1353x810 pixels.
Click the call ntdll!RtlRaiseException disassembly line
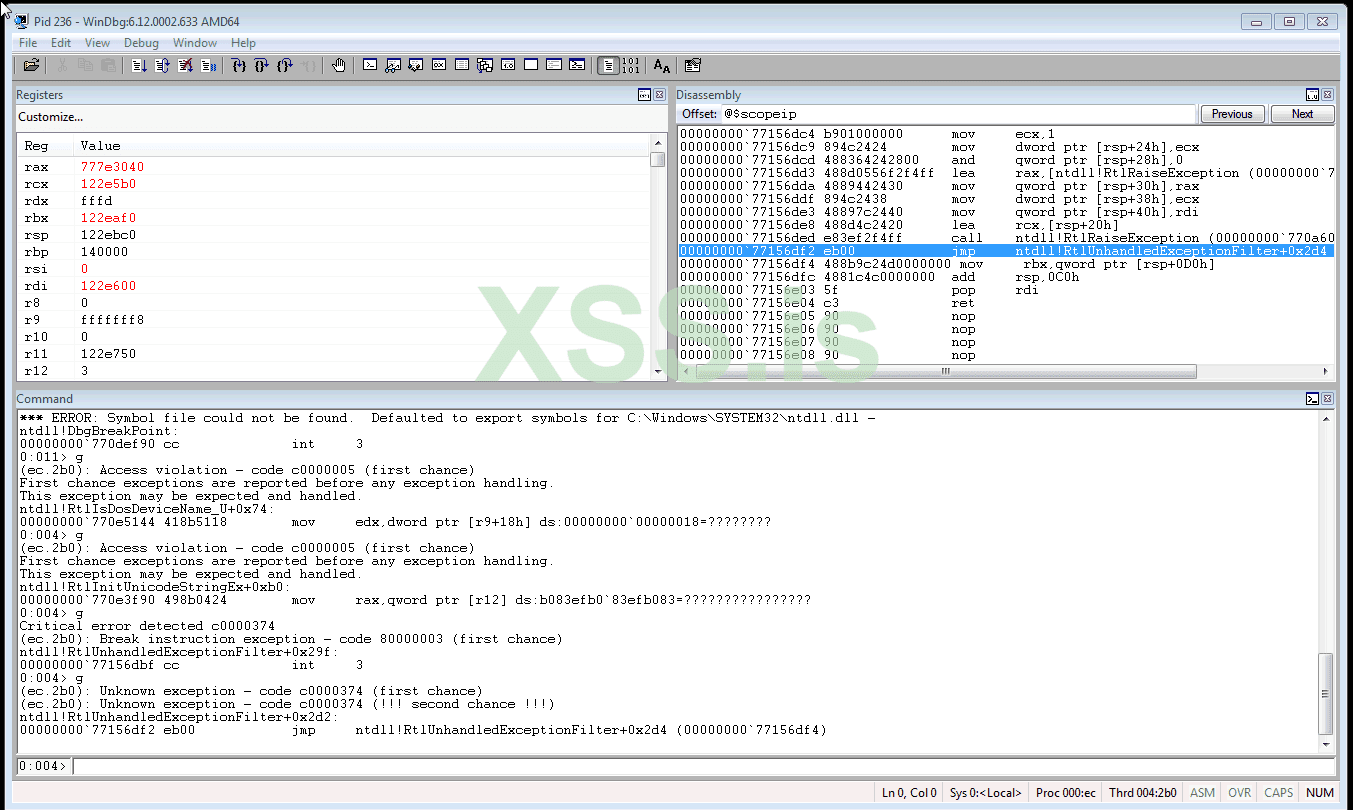tap(1005, 238)
